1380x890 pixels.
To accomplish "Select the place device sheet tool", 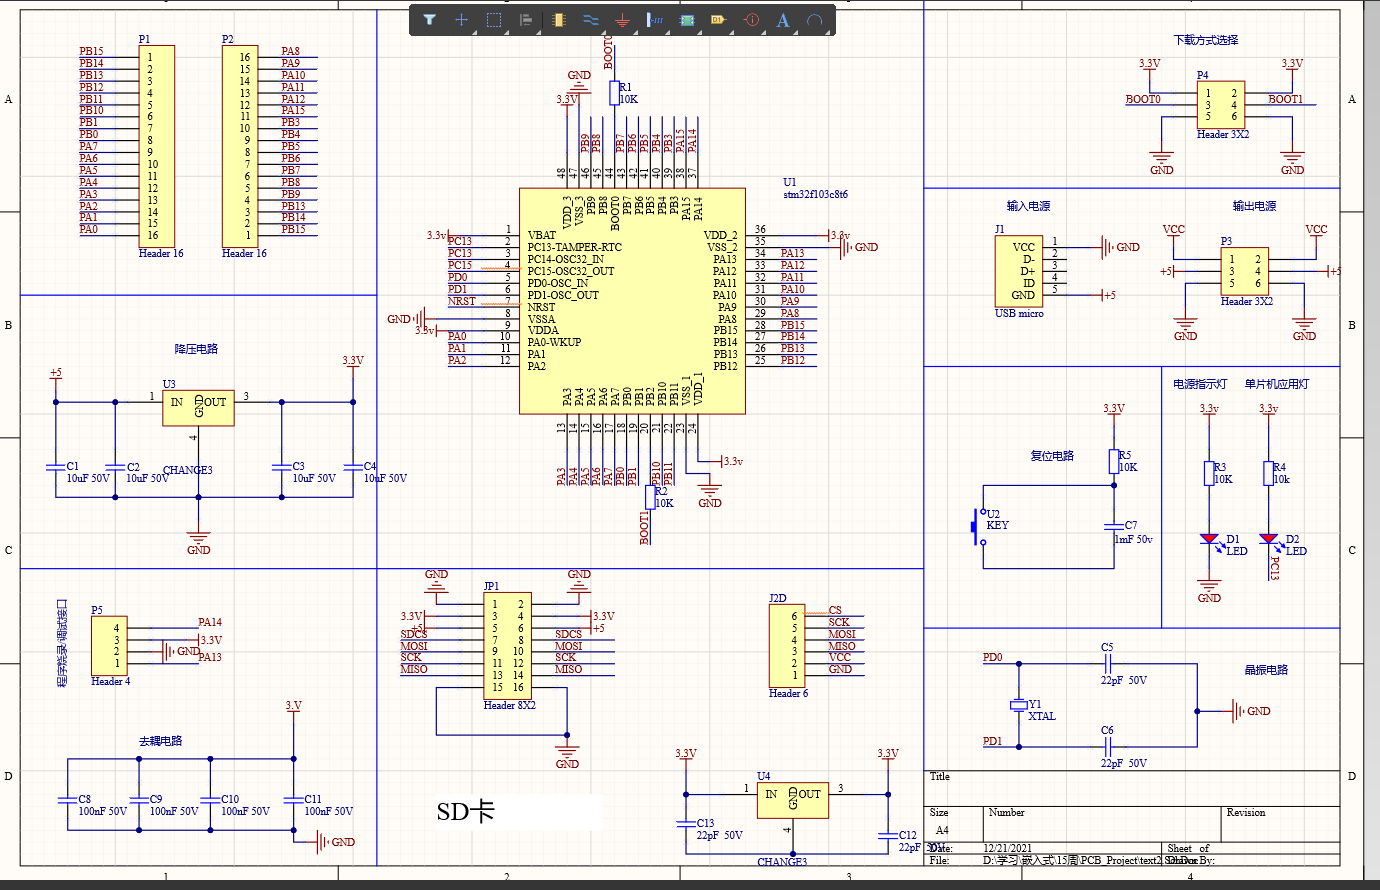I will (718, 20).
